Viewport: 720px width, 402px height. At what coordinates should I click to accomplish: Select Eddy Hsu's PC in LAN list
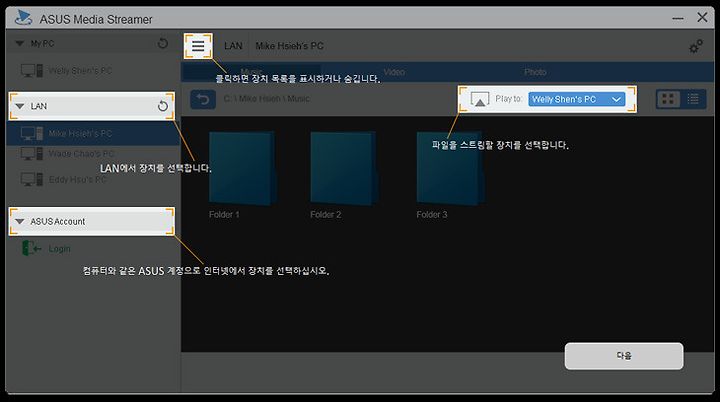(93, 179)
